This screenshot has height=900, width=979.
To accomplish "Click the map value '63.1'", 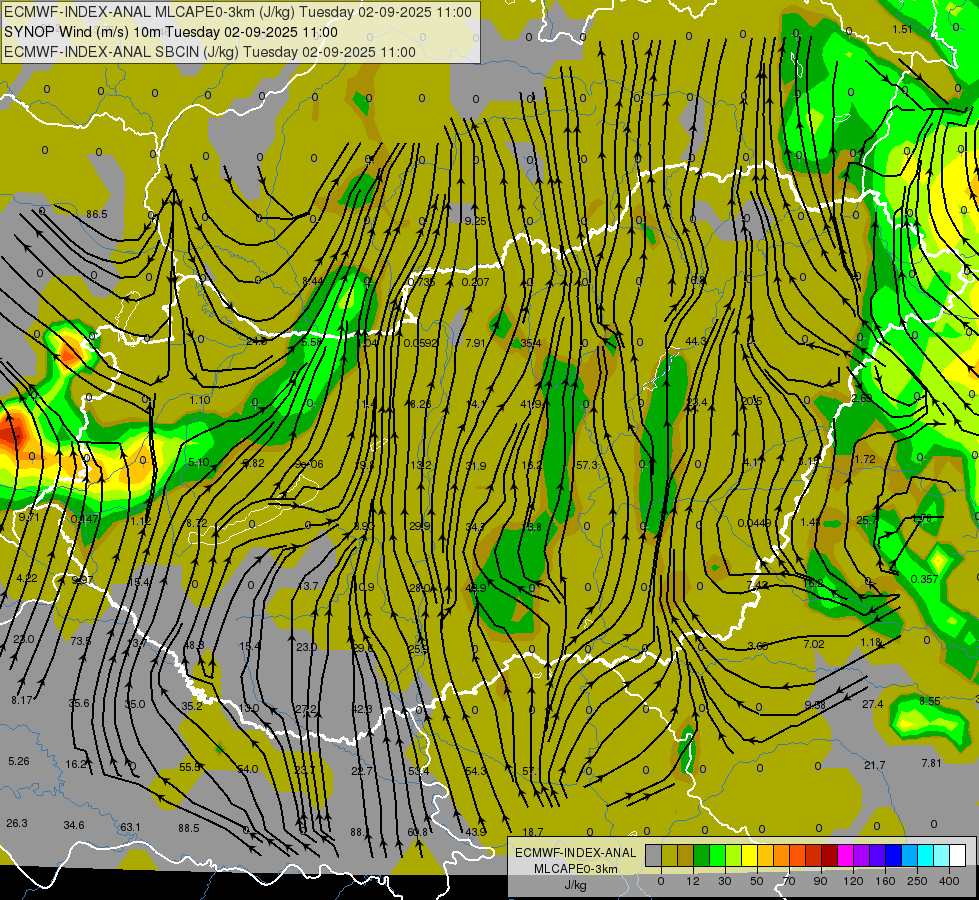I will click(130, 828).
